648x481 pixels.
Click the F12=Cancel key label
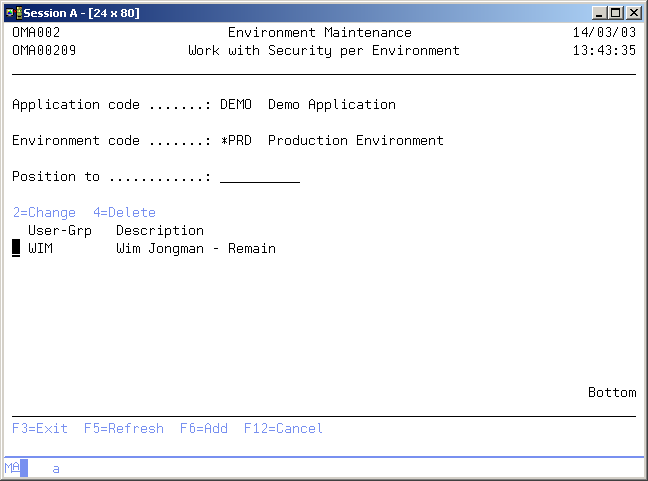(x=283, y=429)
